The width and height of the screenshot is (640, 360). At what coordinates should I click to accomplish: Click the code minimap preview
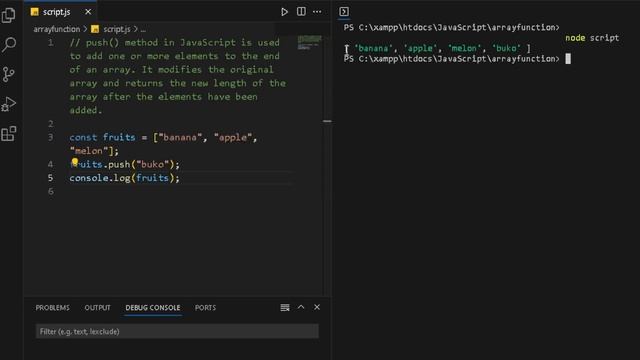309,42
